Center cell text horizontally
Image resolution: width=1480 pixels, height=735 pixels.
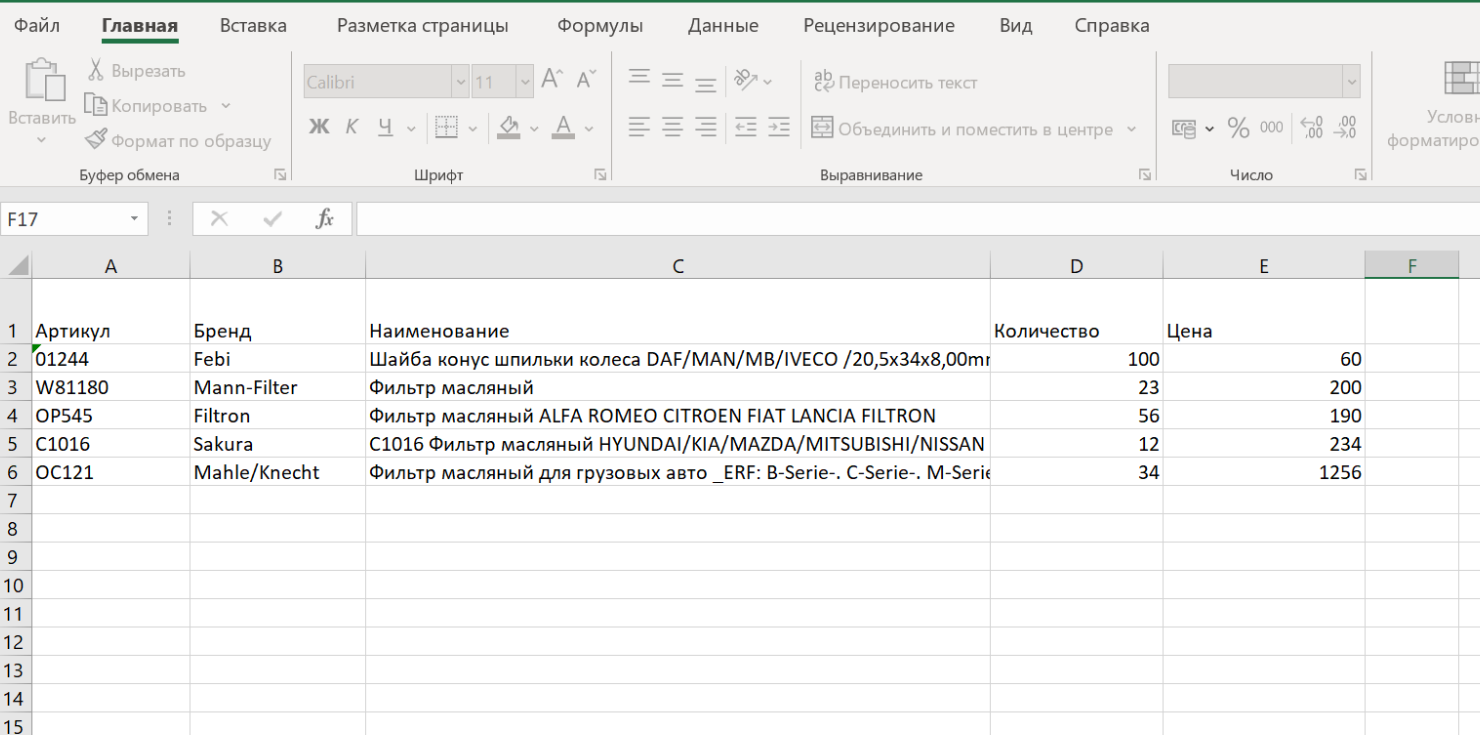(x=673, y=127)
